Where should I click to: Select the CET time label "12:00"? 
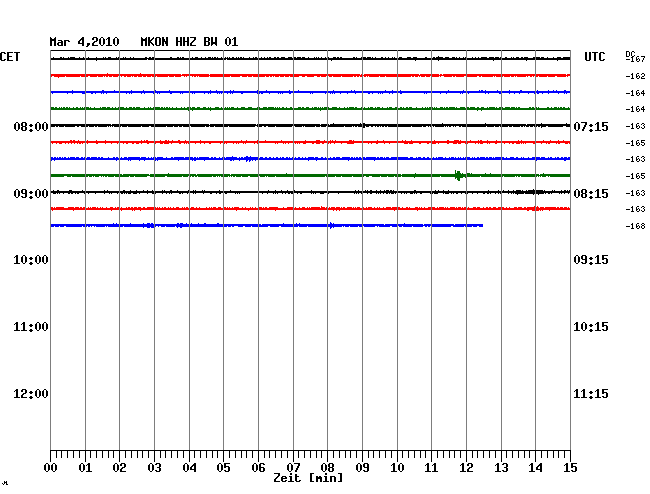click(31, 394)
